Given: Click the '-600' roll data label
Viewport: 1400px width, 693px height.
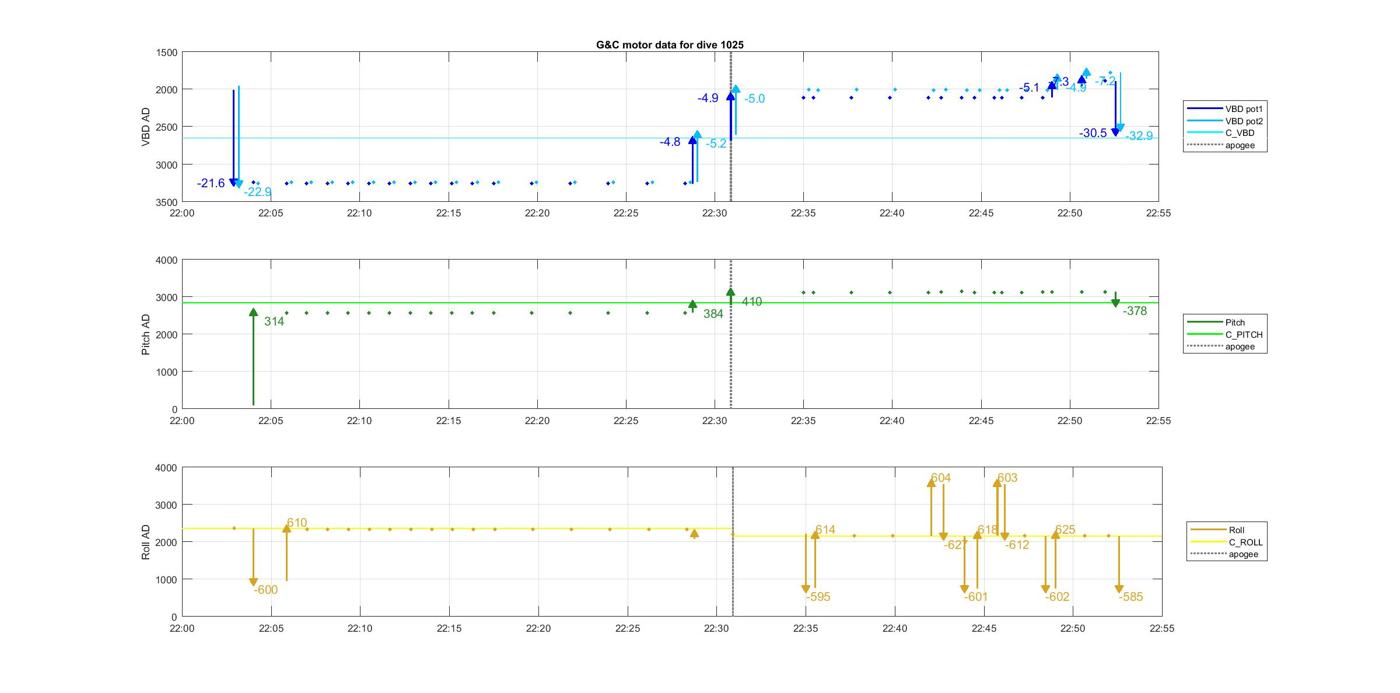Looking at the screenshot, I should coord(265,590).
